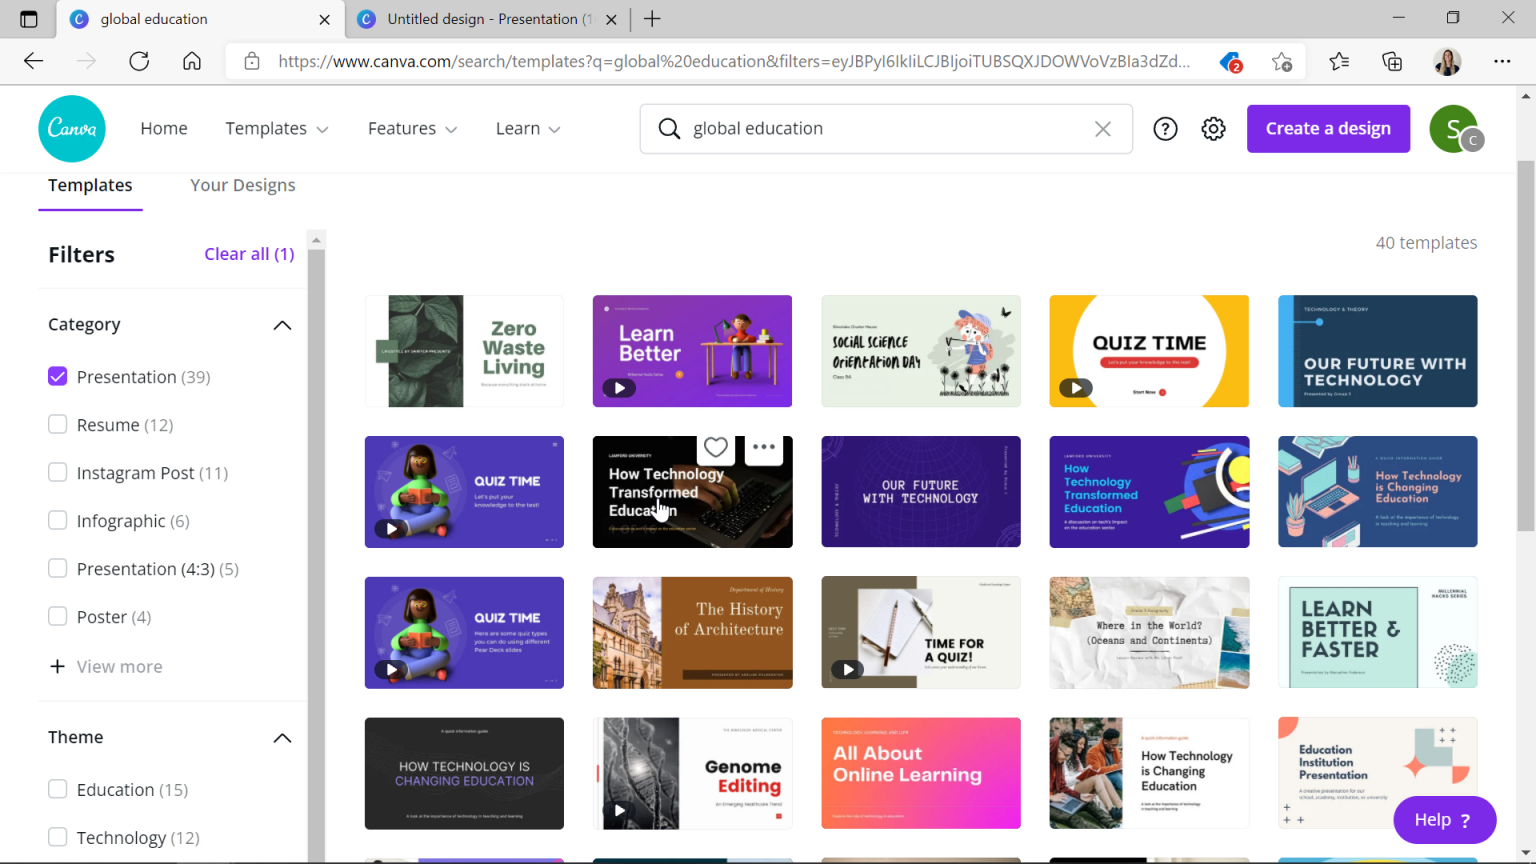The width and height of the screenshot is (1536, 864).
Task: Expand View more categories
Action: [105, 666]
